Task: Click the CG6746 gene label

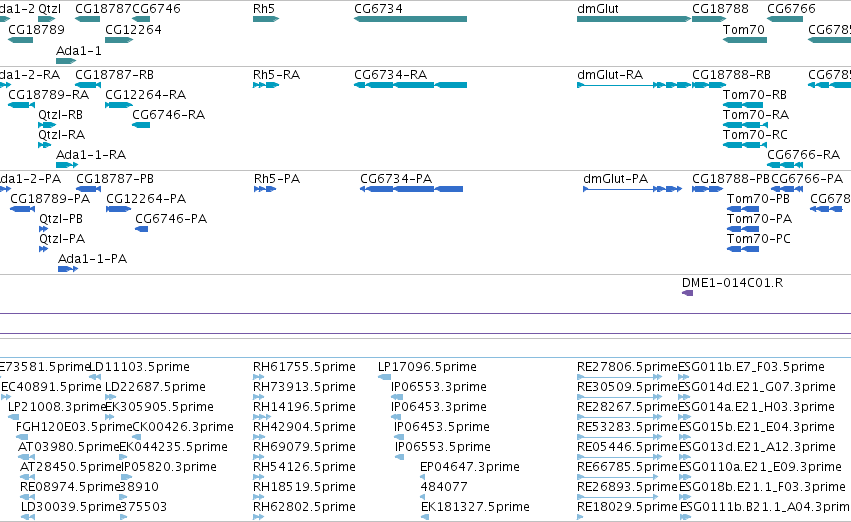Action: 156,9
